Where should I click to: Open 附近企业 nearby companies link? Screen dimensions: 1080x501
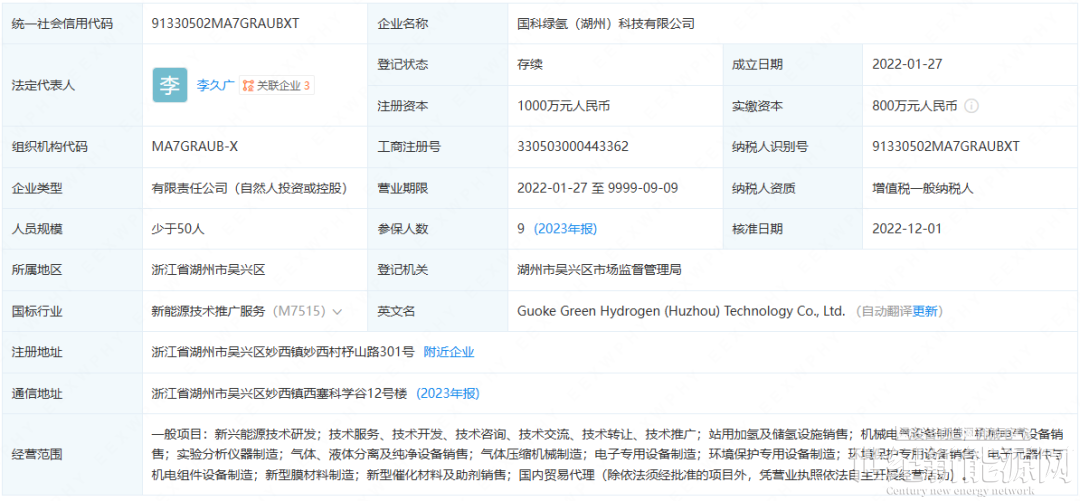(449, 352)
